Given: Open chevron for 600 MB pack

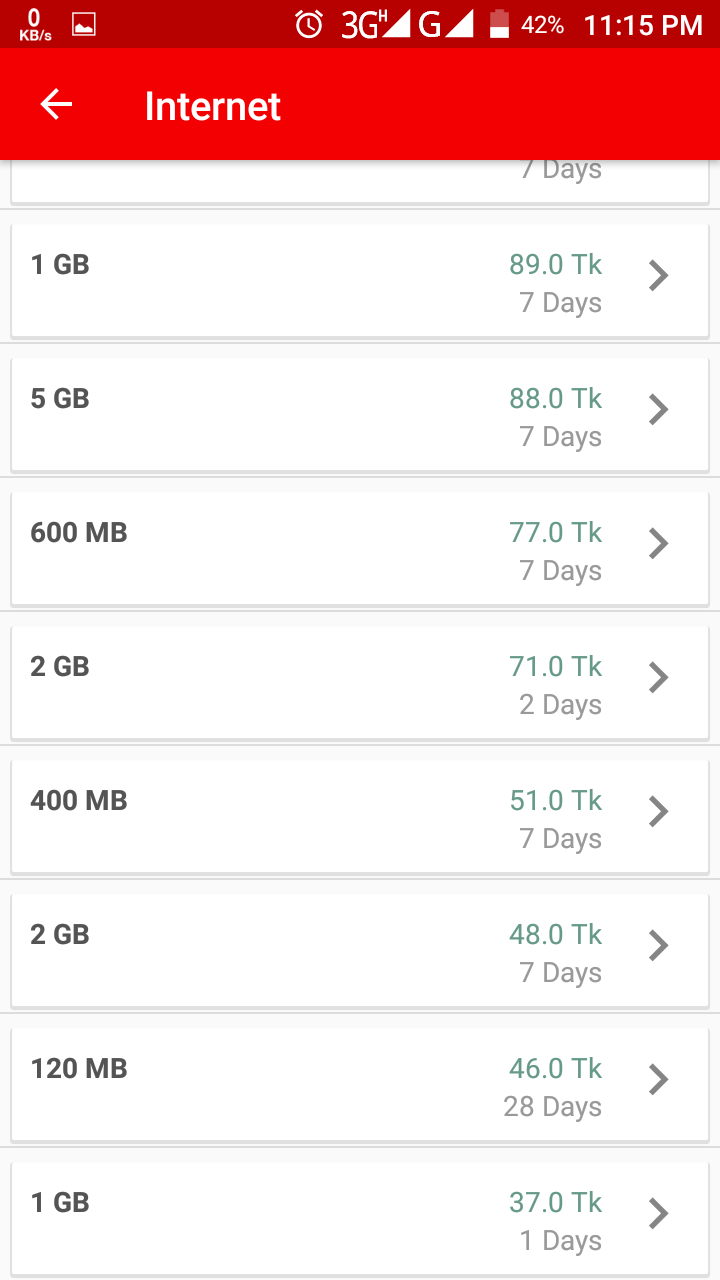Looking at the screenshot, I should tap(658, 543).
